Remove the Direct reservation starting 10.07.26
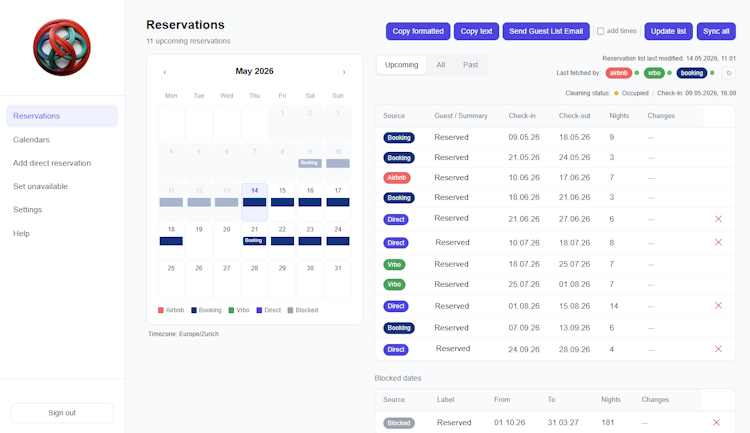 718,242
